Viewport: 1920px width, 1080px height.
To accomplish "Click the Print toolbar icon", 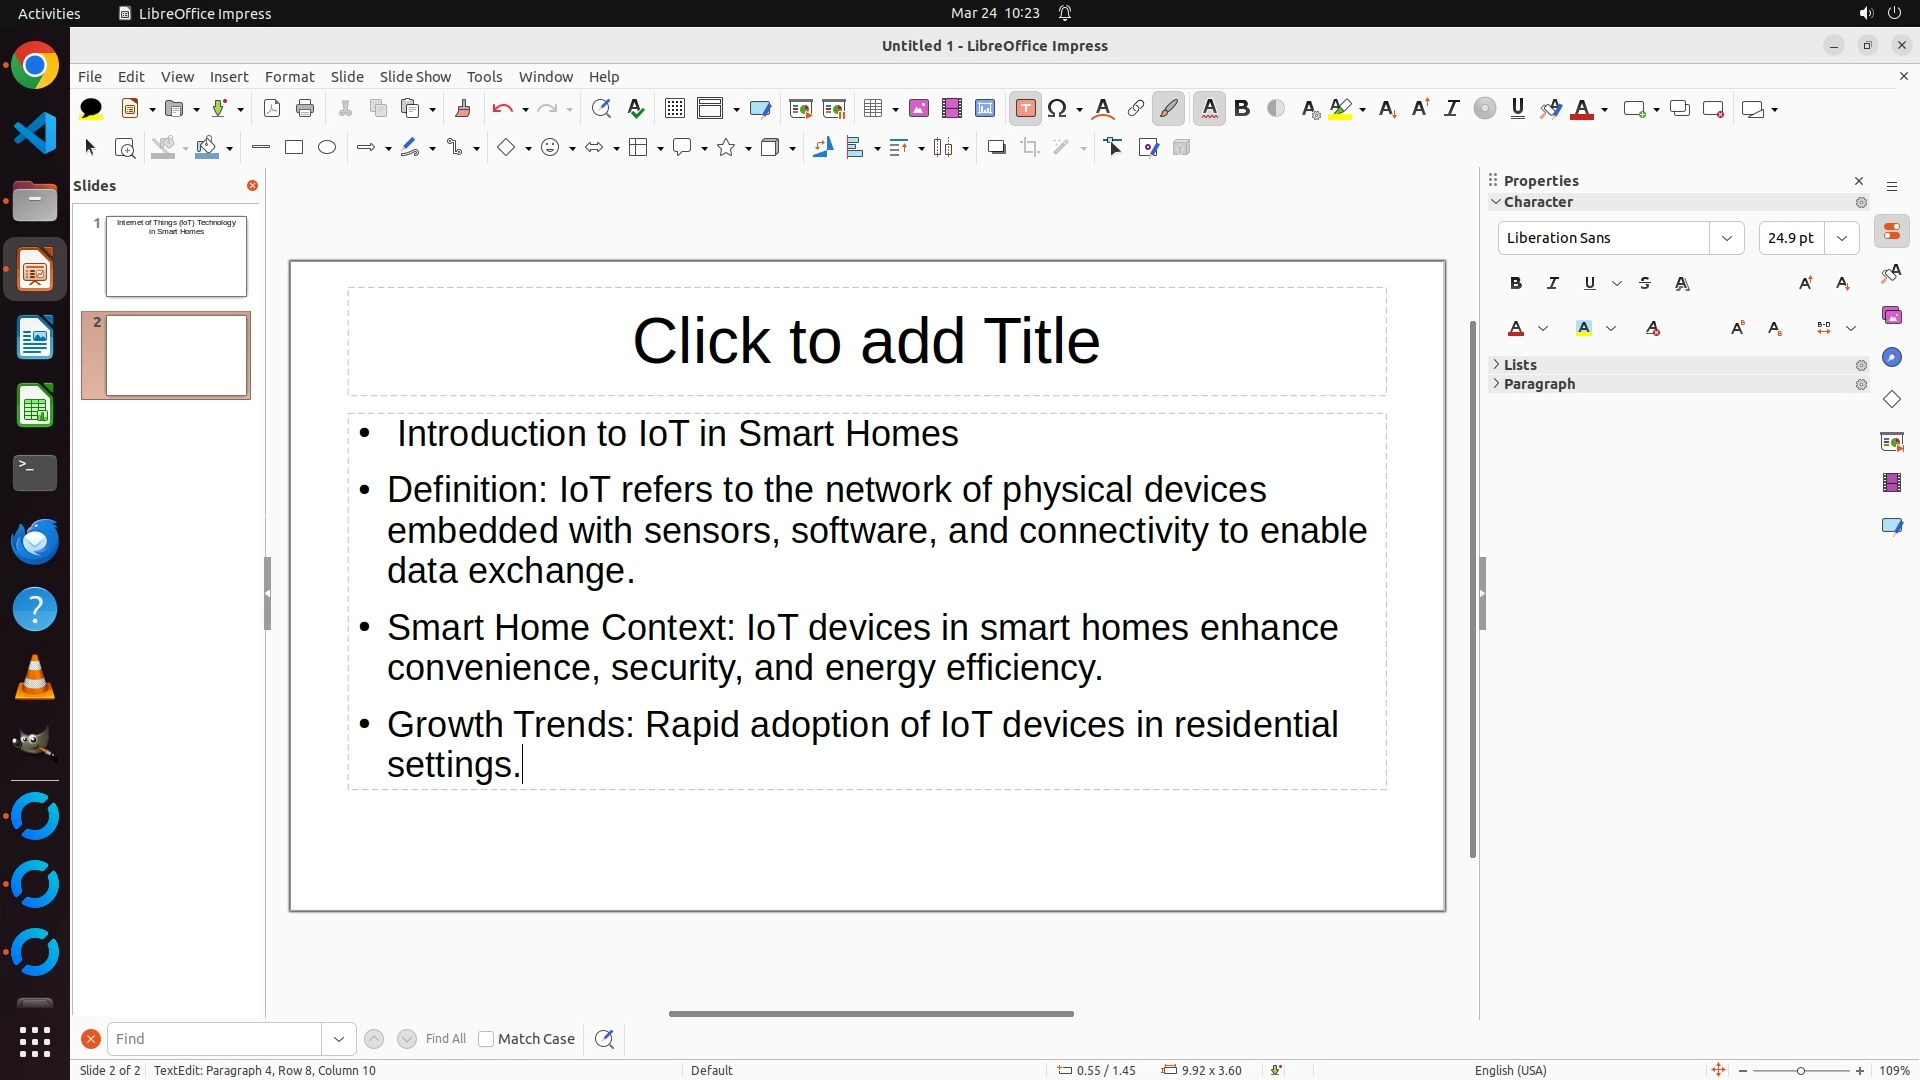I will (305, 109).
